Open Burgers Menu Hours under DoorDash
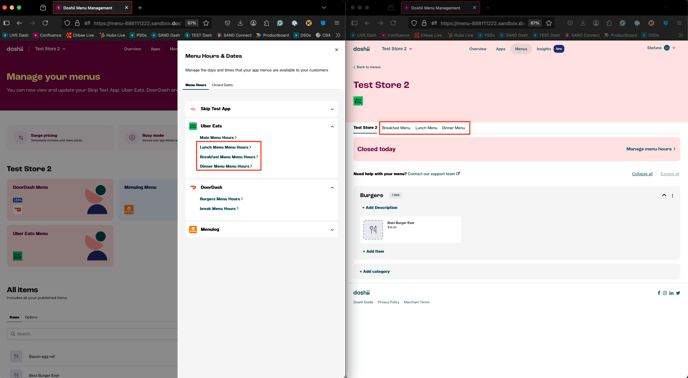This screenshot has height=378, width=688. click(221, 199)
